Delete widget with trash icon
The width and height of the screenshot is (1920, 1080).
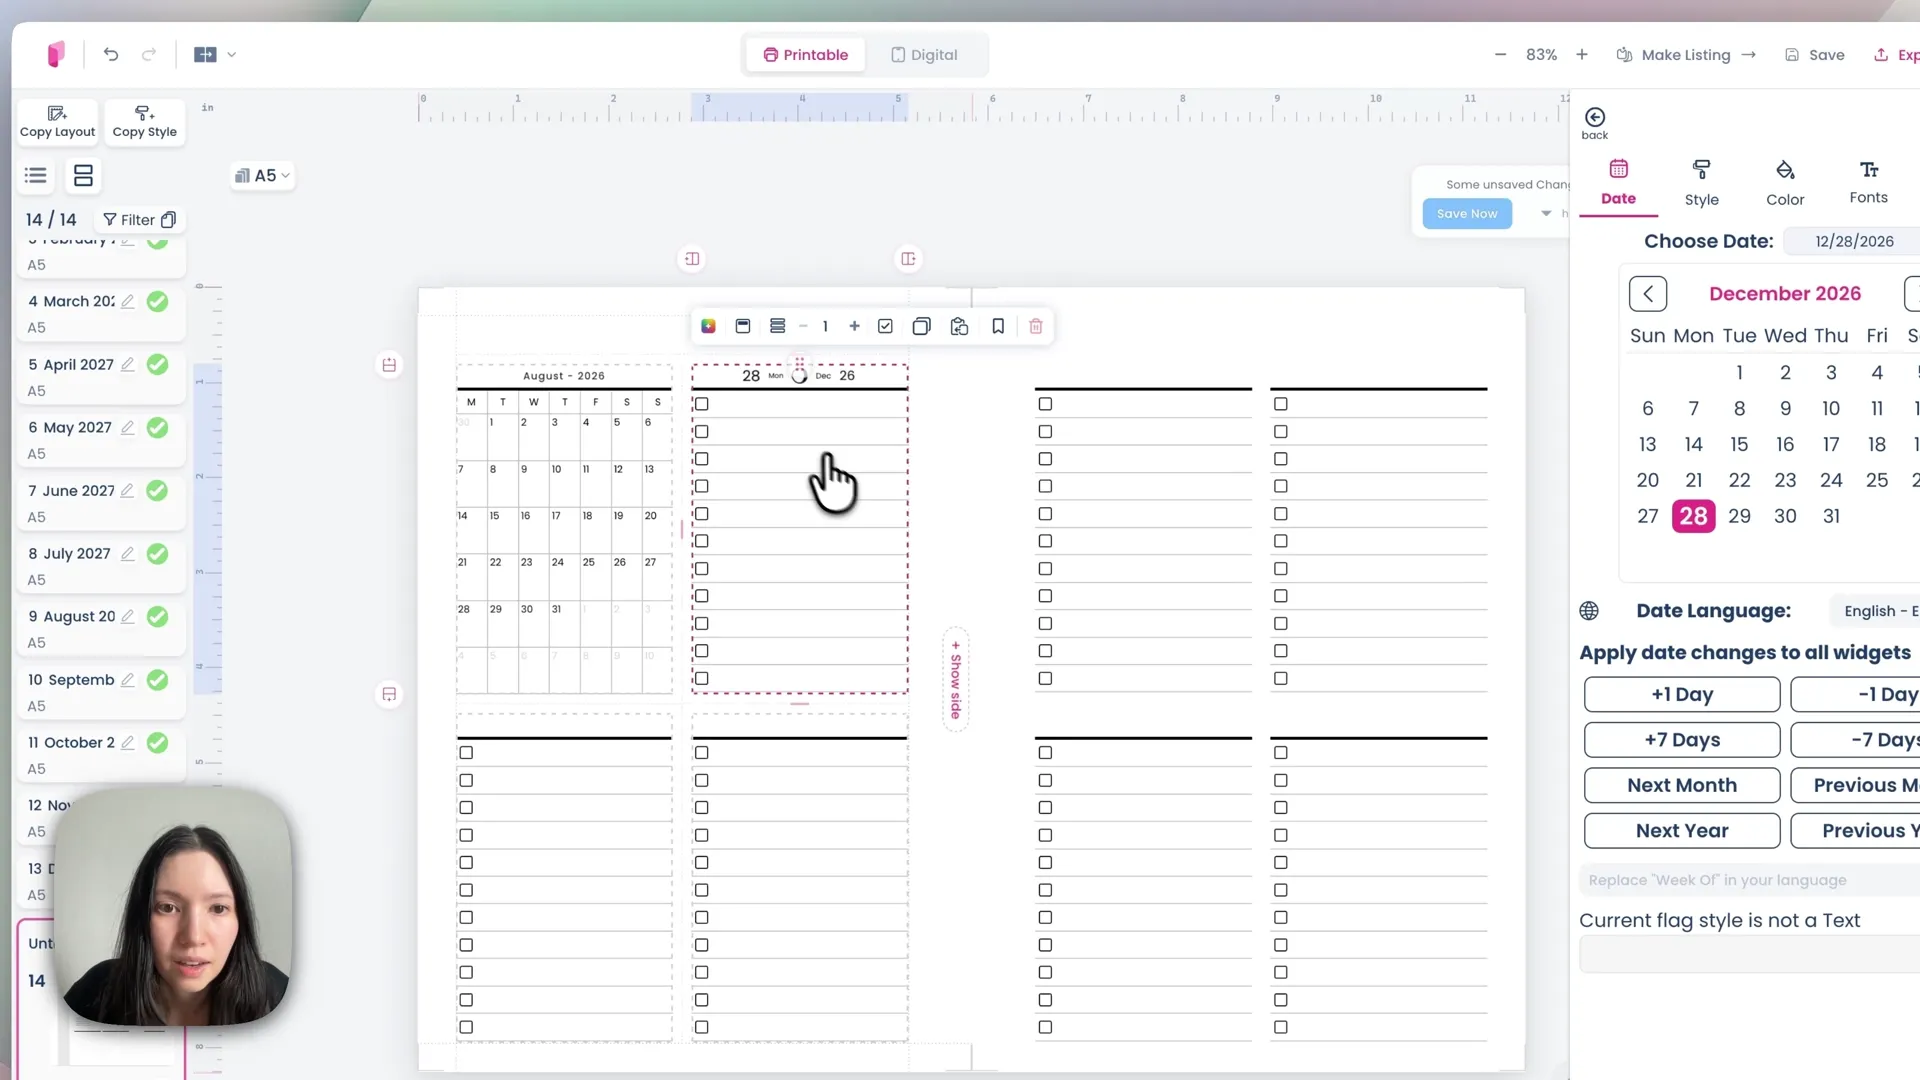1036,326
